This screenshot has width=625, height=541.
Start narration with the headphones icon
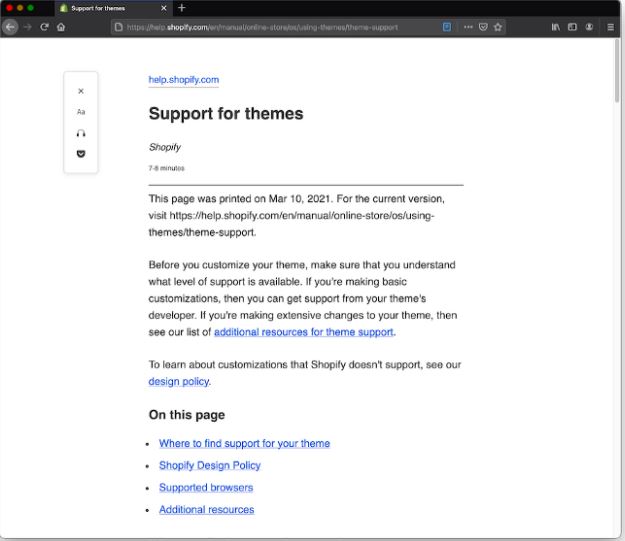coord(81,133)
